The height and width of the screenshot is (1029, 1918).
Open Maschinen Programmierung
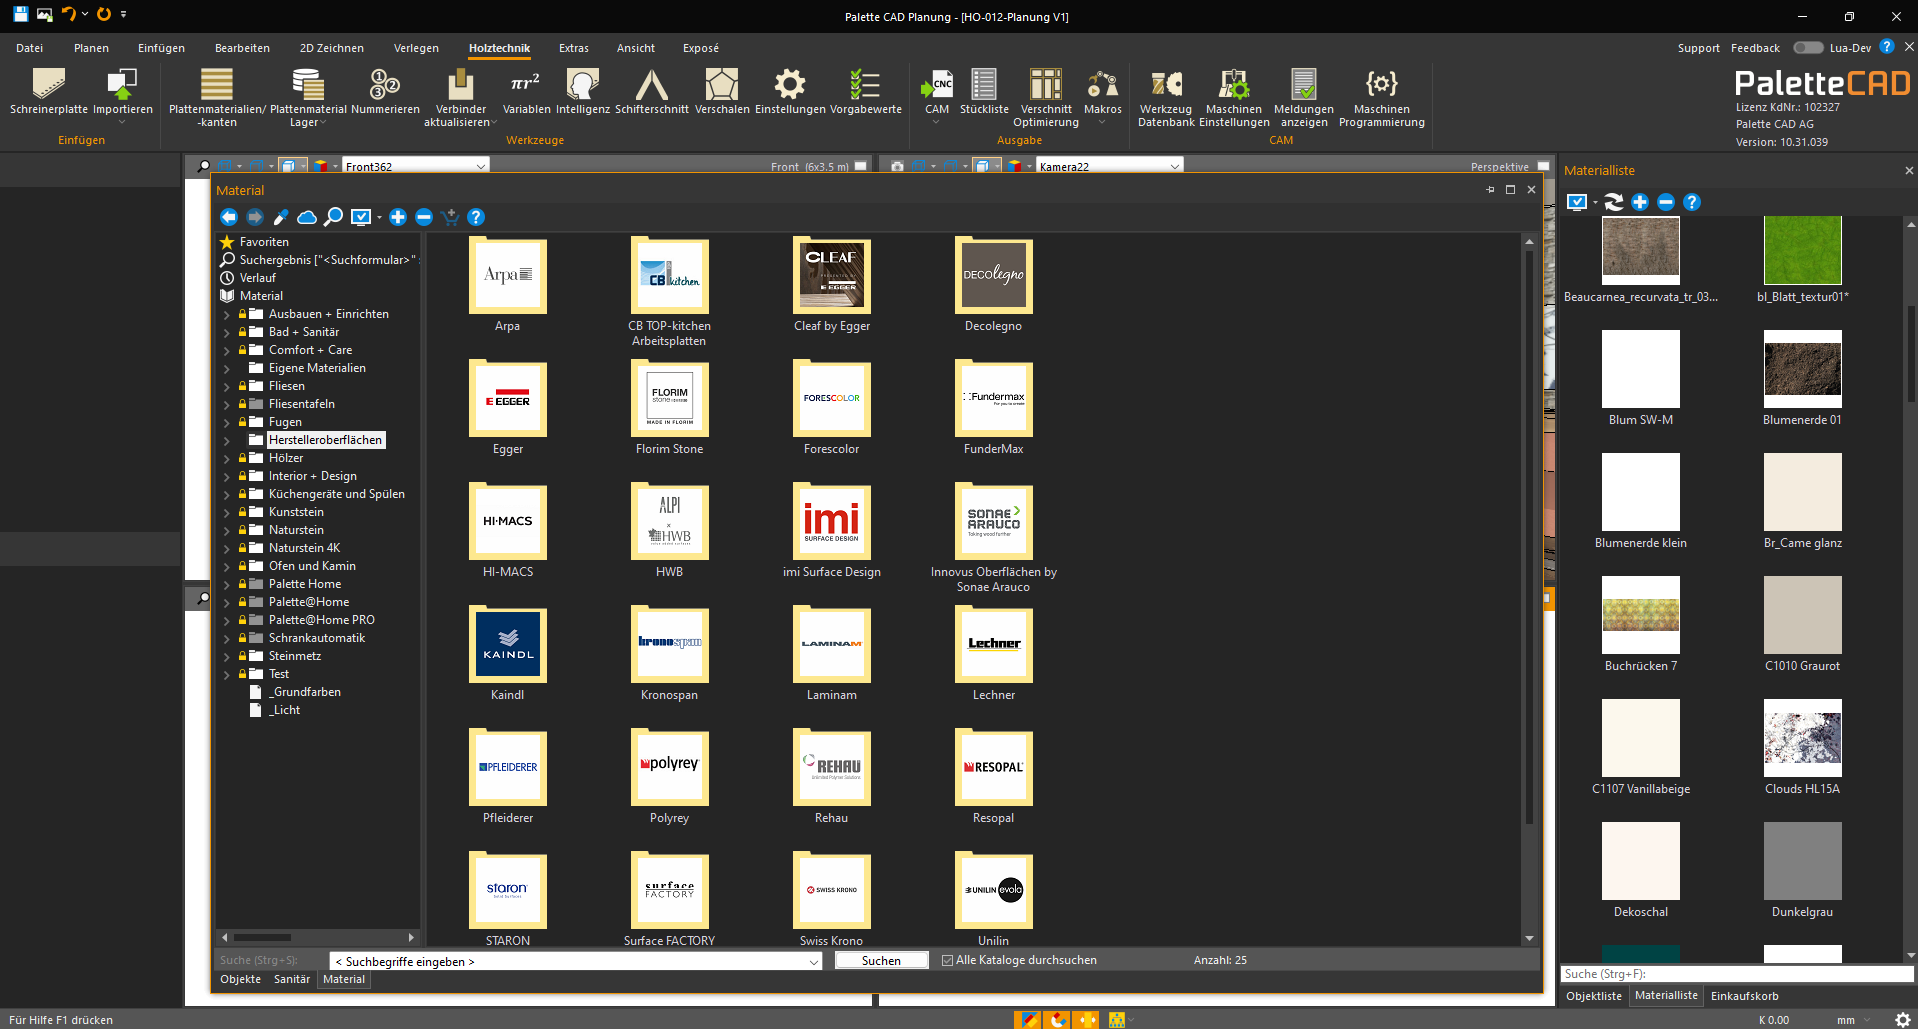[1382, 98]
